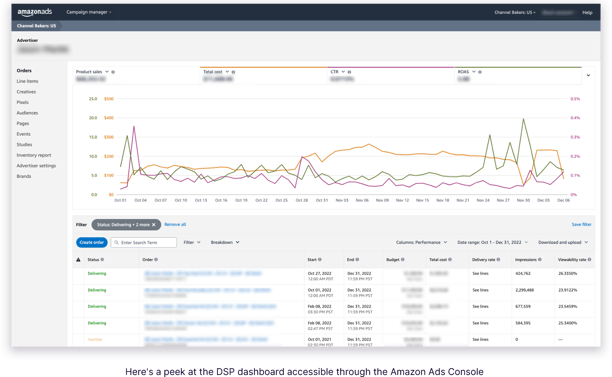Click the Delivery rate column header
The height and width of the screenshot is (377, 612).
click(x=484, y=260)
